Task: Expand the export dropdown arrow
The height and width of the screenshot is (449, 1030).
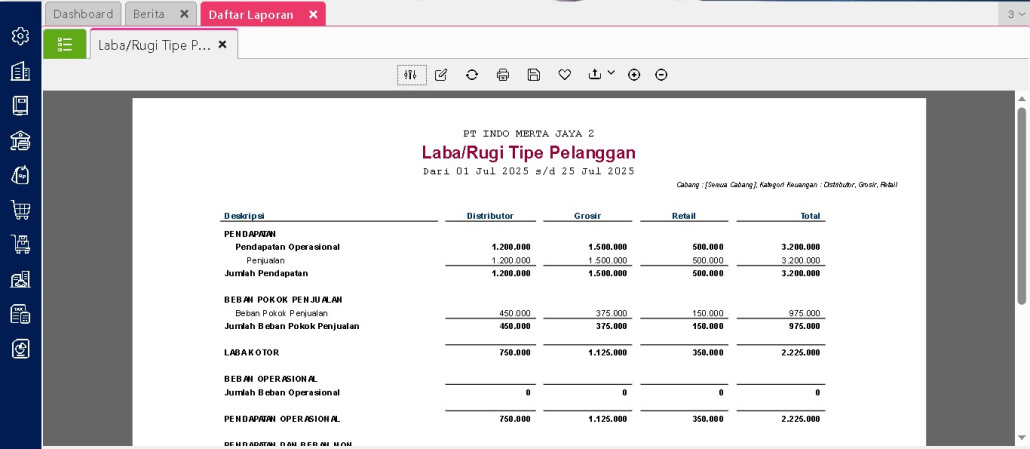Action: click(611, 74)
